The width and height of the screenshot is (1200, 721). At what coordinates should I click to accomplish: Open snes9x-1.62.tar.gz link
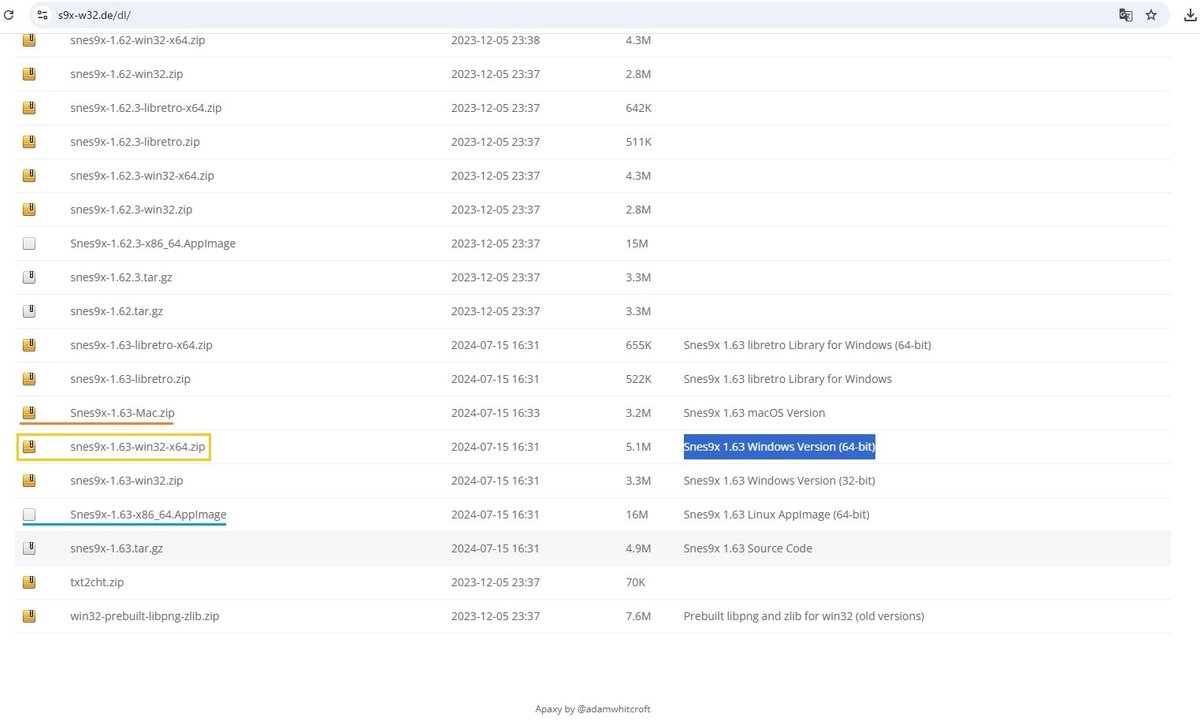(117, 311)
